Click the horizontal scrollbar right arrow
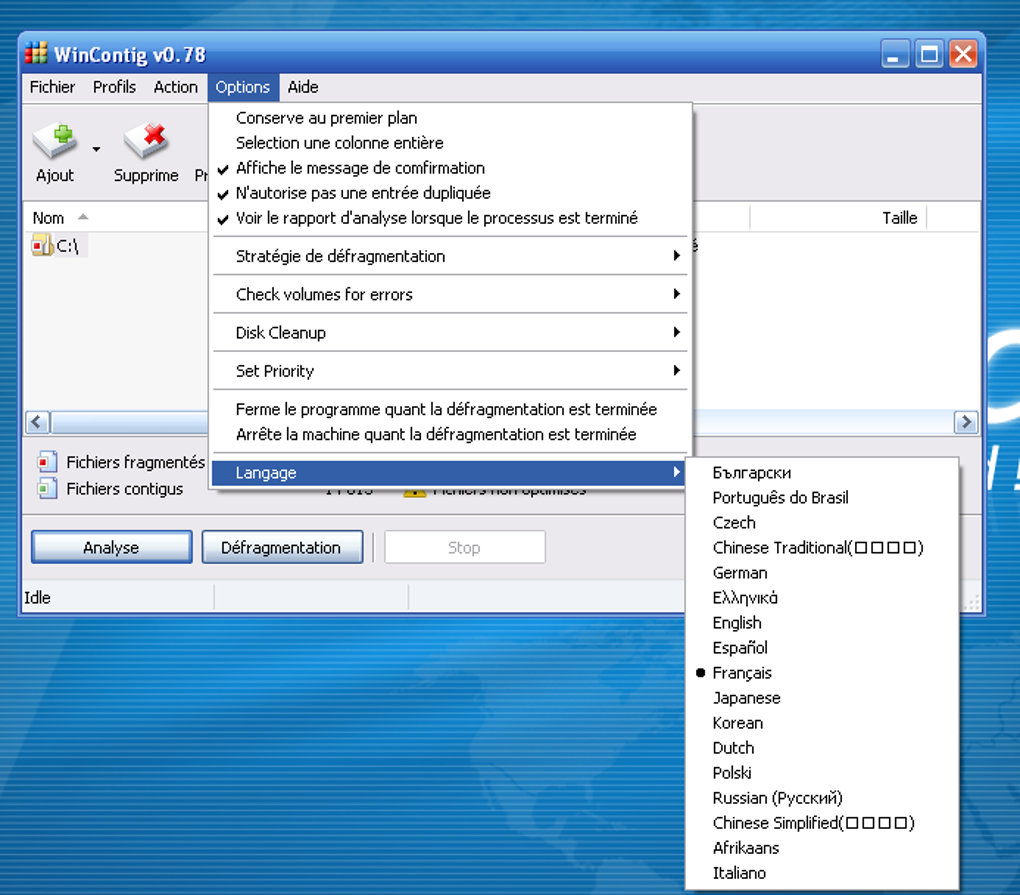This screenshot has height=895, width=1020. point(966,422)
